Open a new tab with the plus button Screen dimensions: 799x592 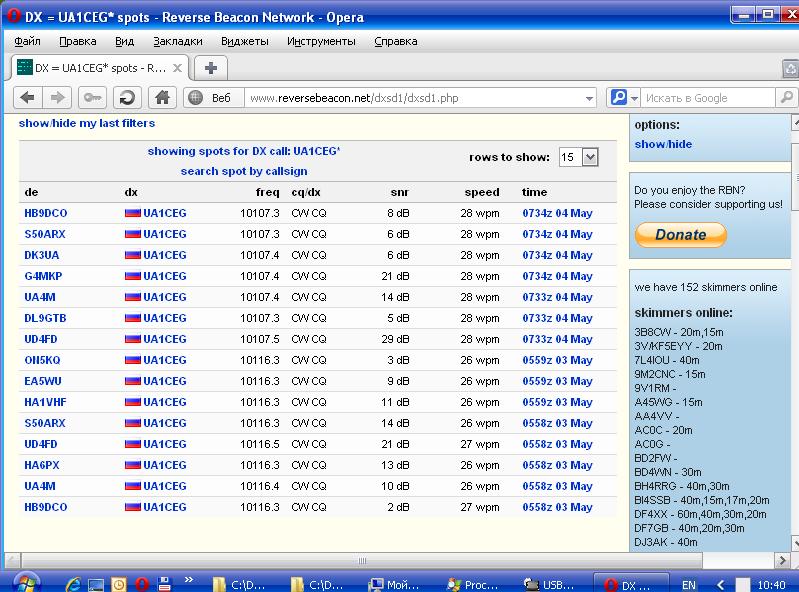pyautogui.click(x=210, y=68)
